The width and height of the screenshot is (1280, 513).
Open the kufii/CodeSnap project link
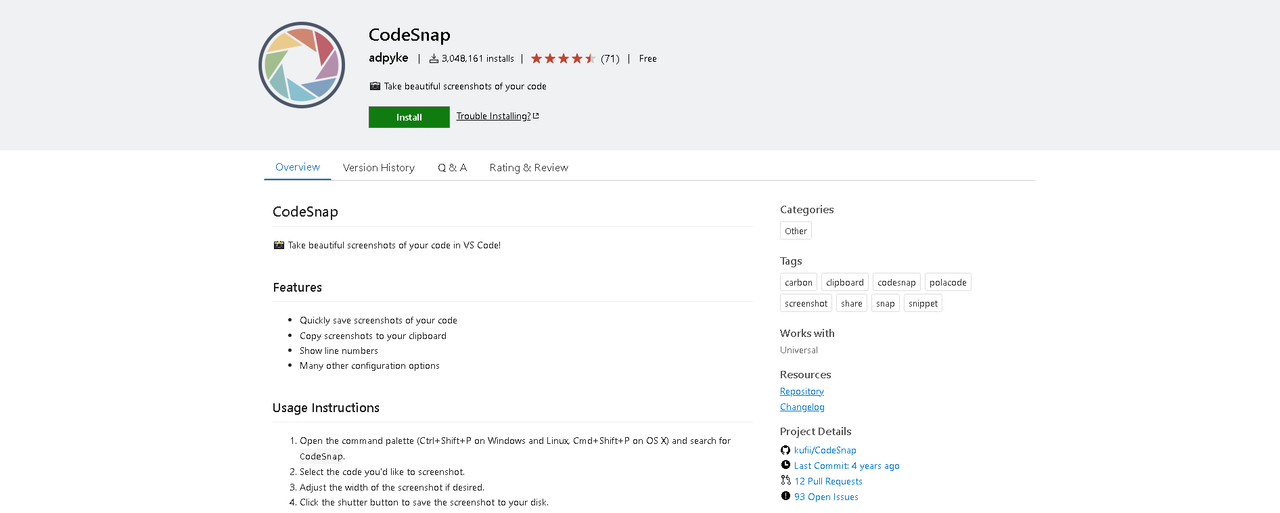pos(825,450)
